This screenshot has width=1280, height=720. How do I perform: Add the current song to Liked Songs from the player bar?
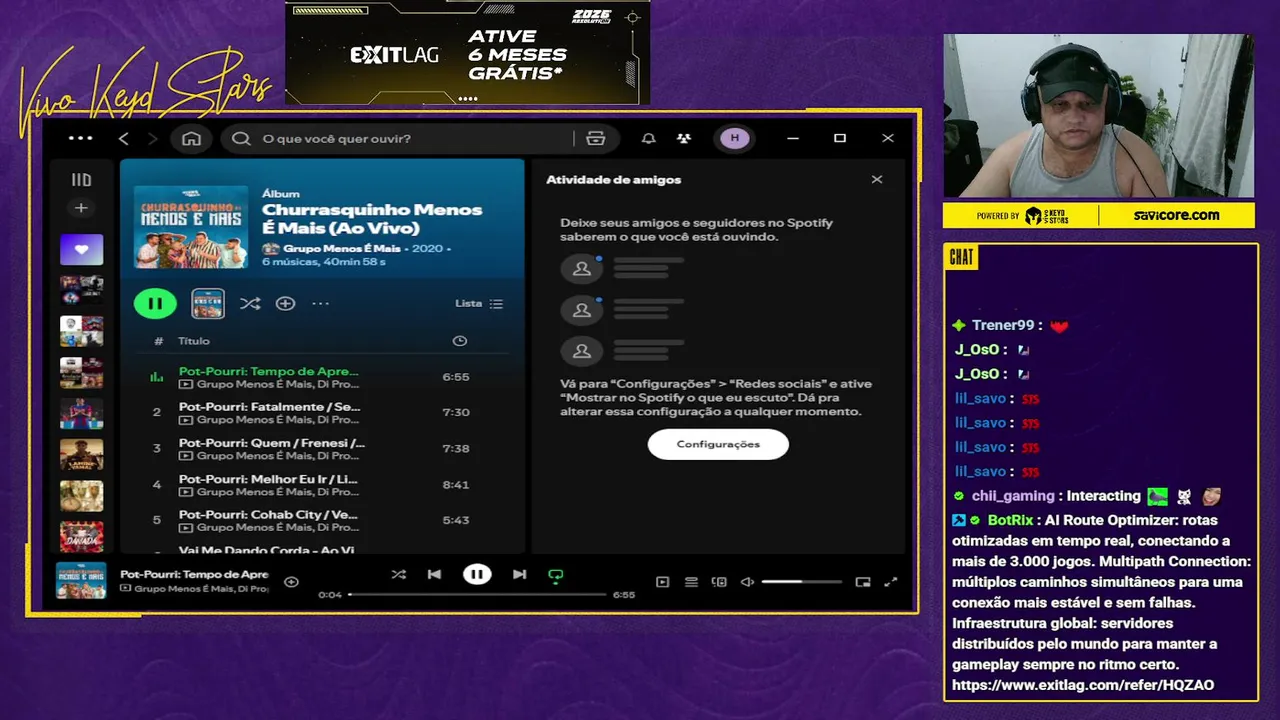pos(291,582)
